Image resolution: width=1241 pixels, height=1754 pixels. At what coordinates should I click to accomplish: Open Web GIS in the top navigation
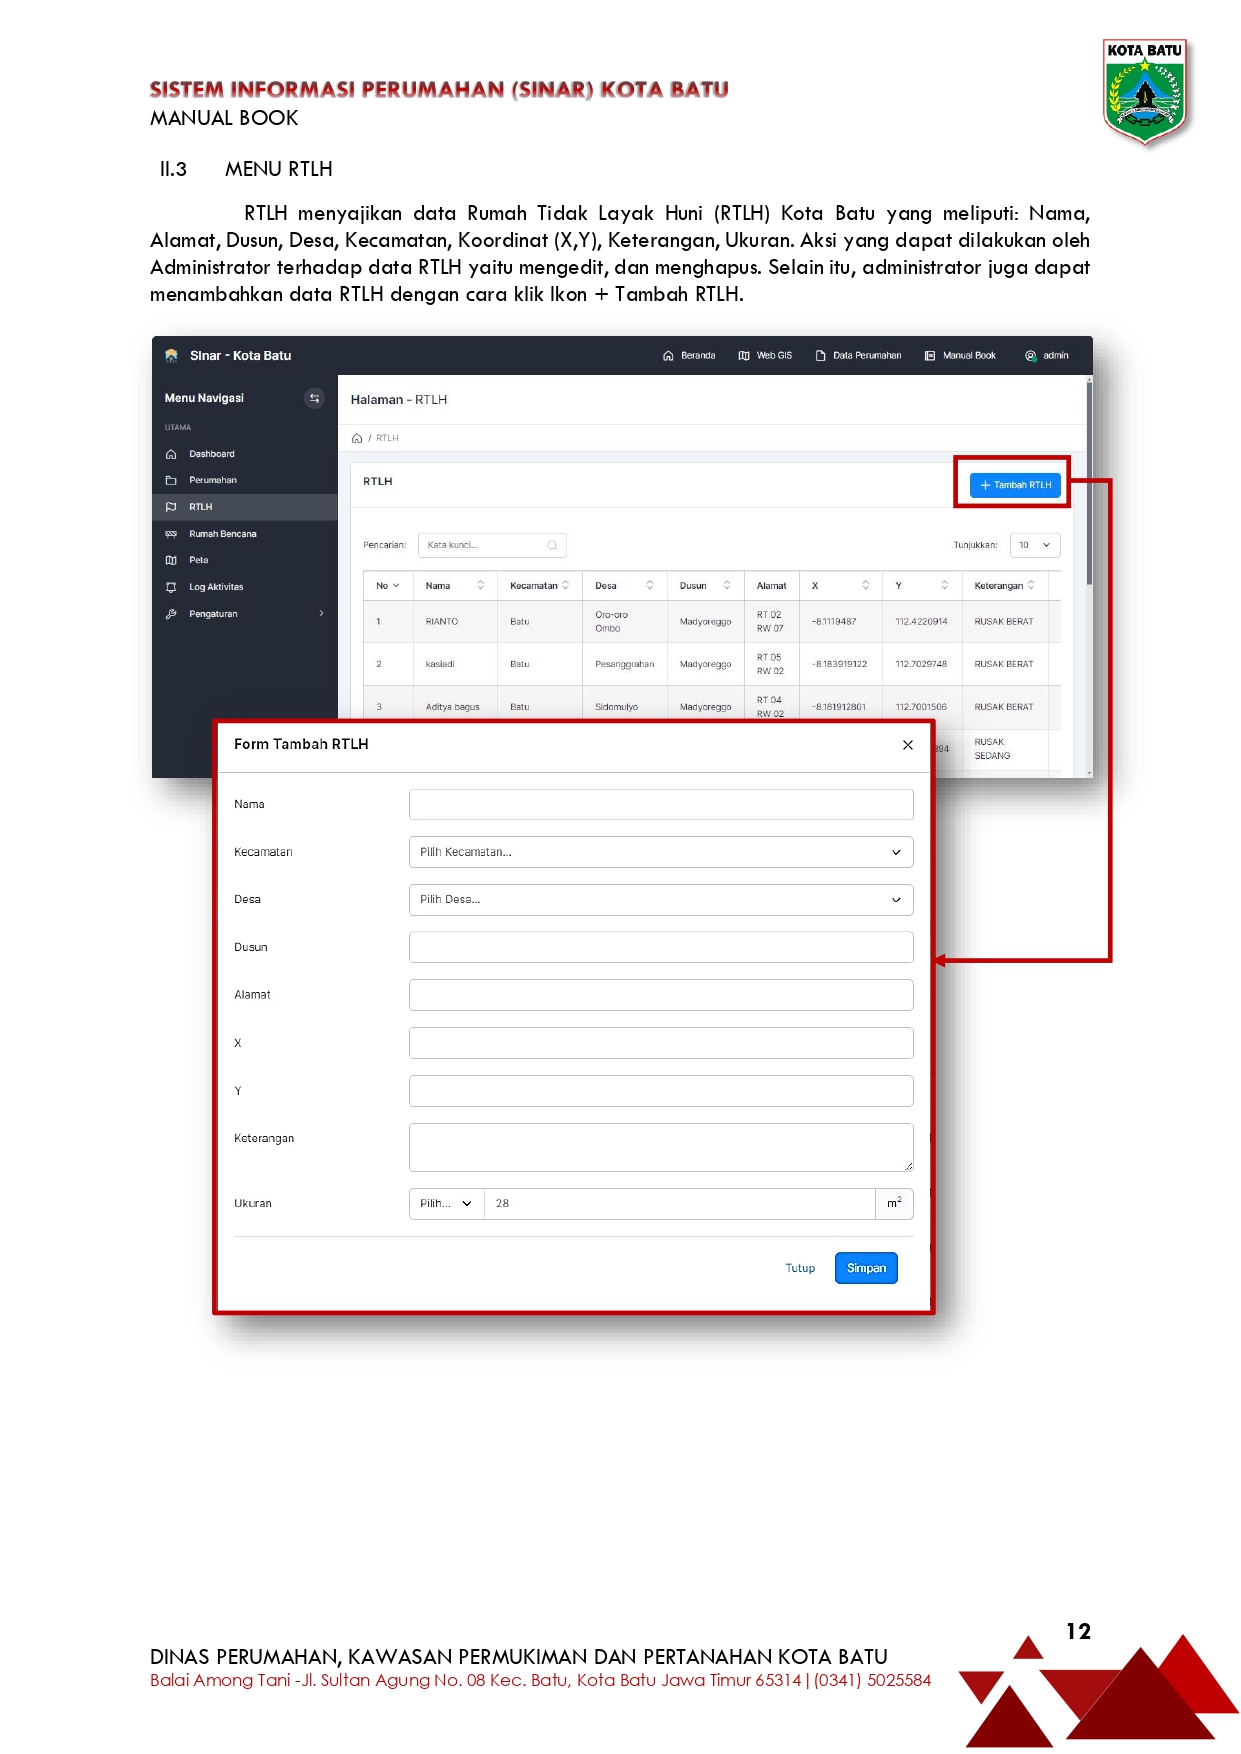(x=765, y=356)
